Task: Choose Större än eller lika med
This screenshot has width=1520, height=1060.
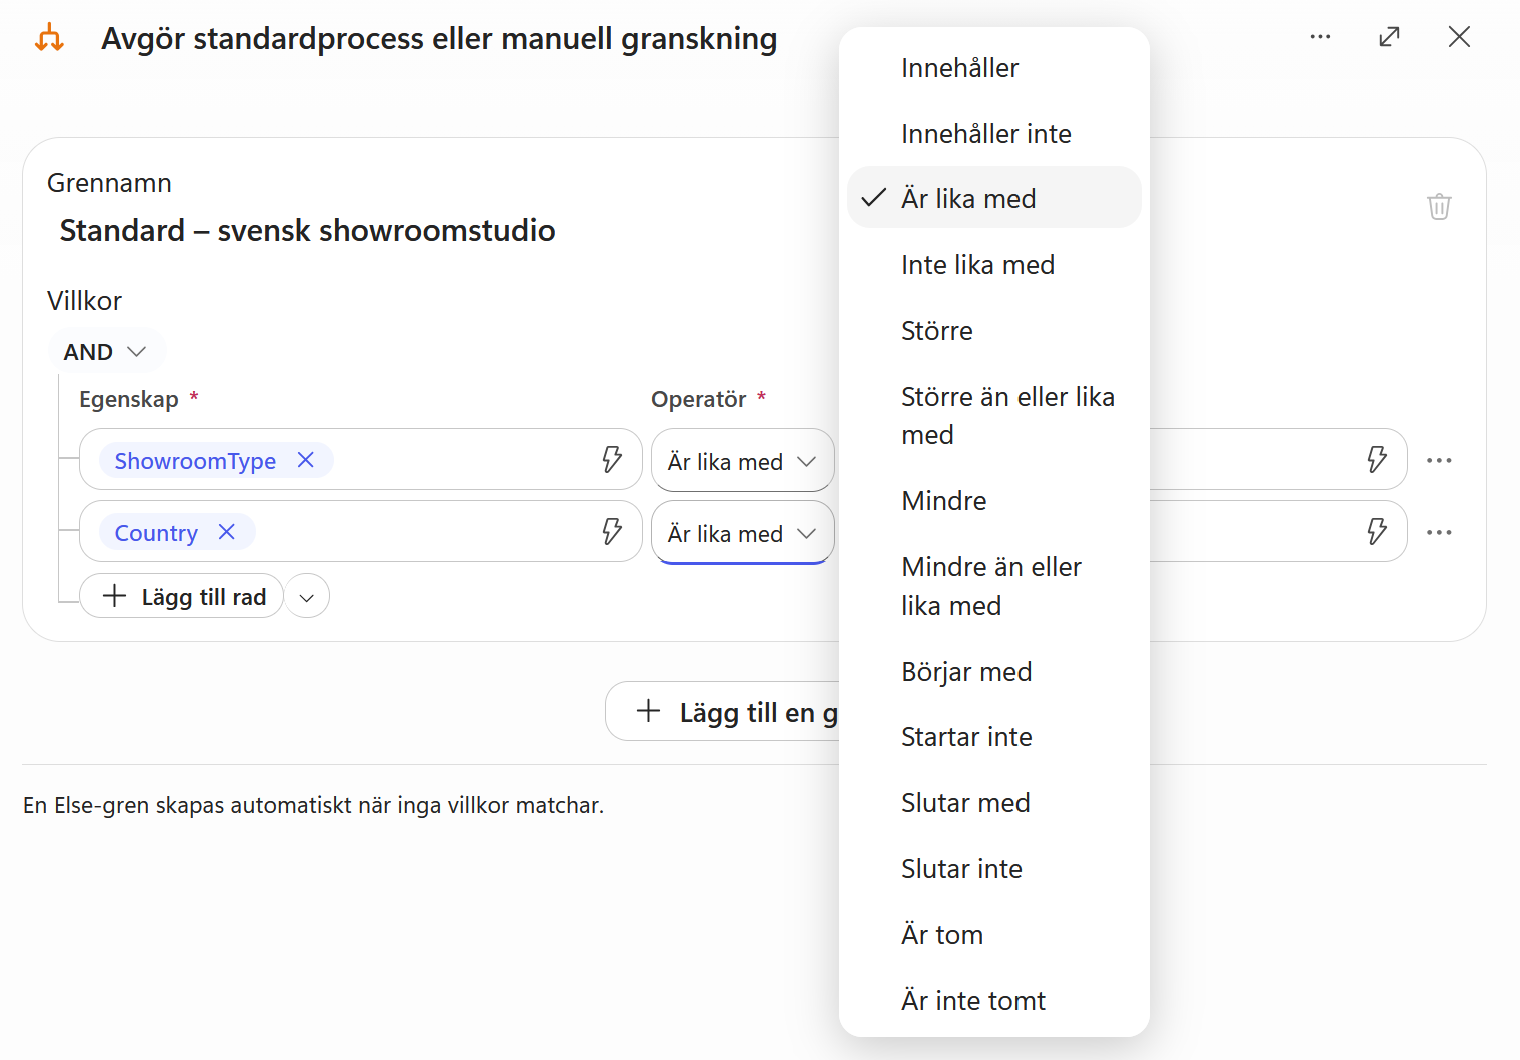Action: tap(994, 416)
